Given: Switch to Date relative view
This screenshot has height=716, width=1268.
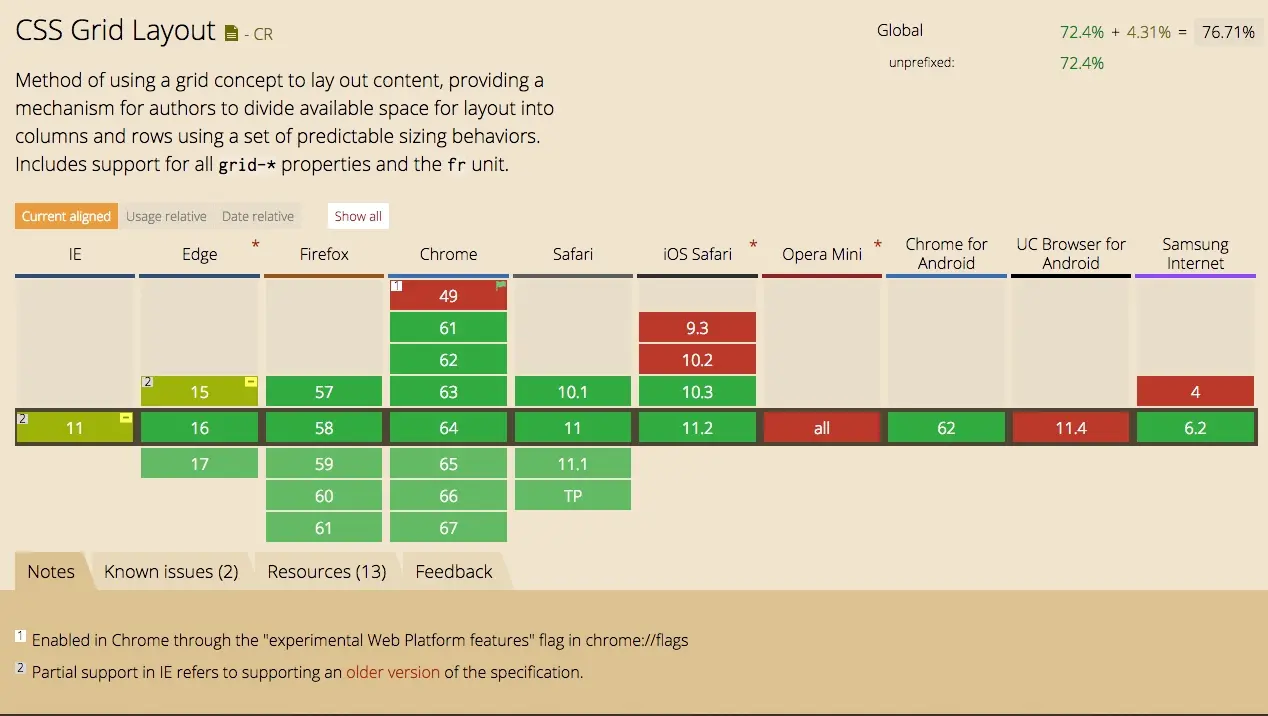Looking at the screenshot, I should tap(258, 216).
